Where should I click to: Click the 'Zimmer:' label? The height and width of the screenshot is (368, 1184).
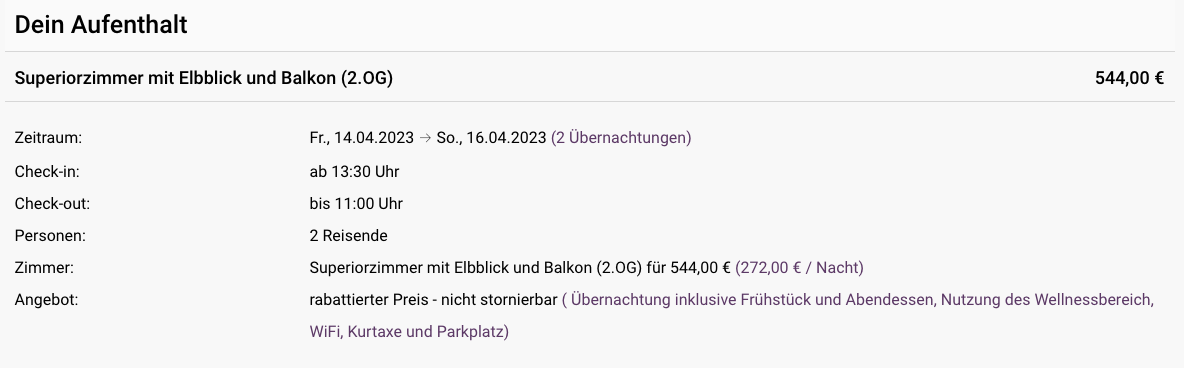44,267
